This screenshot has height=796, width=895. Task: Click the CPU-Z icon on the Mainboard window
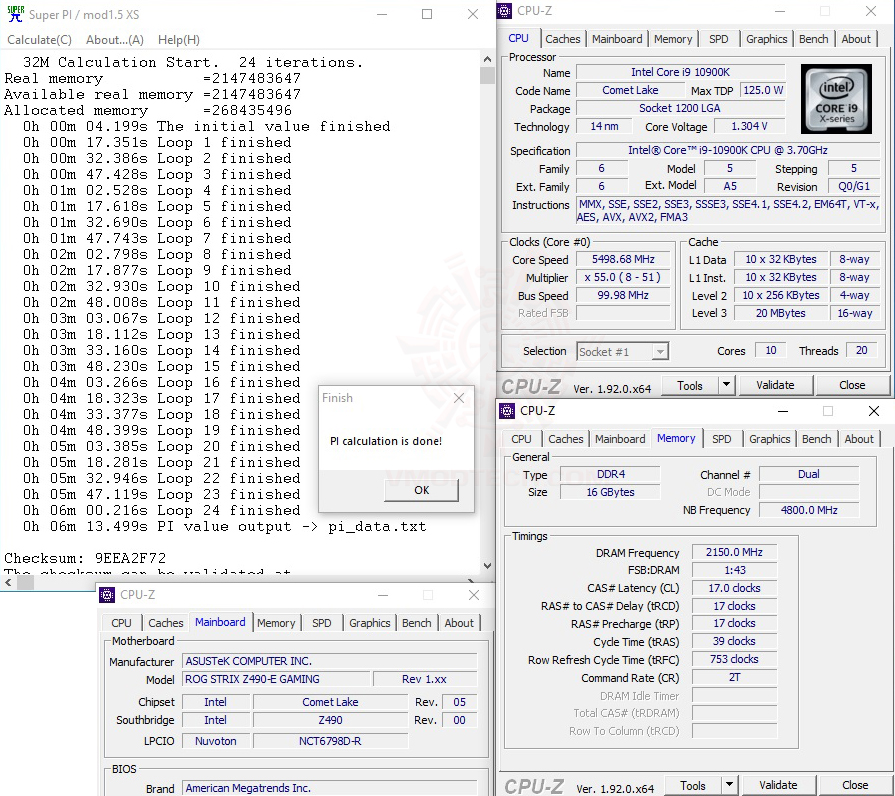tap(106, 594)
